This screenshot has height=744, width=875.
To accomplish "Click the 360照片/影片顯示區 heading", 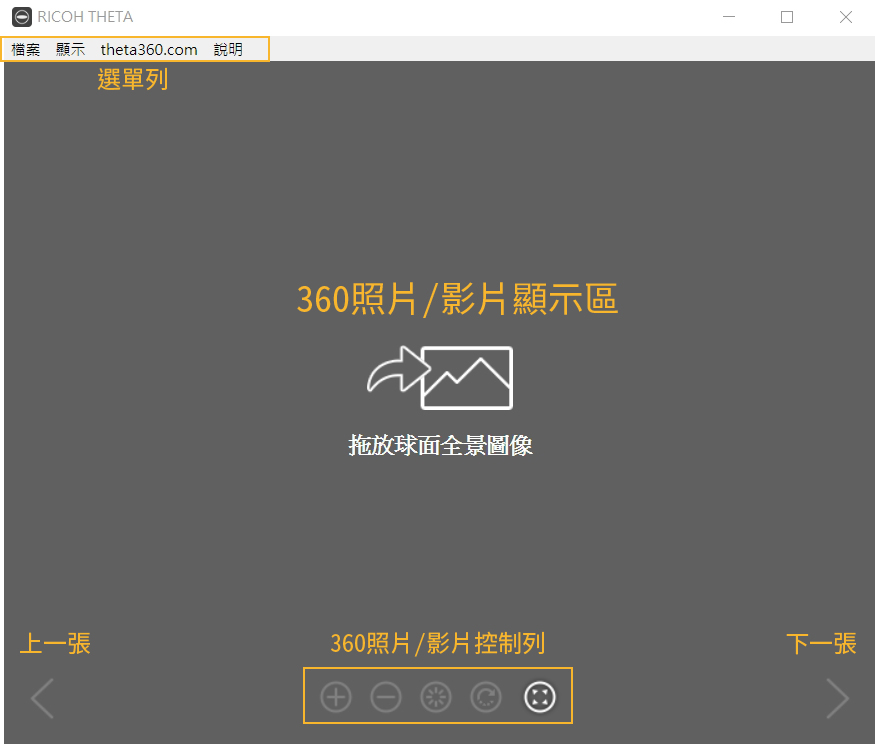I will click(x=457, y=299).
